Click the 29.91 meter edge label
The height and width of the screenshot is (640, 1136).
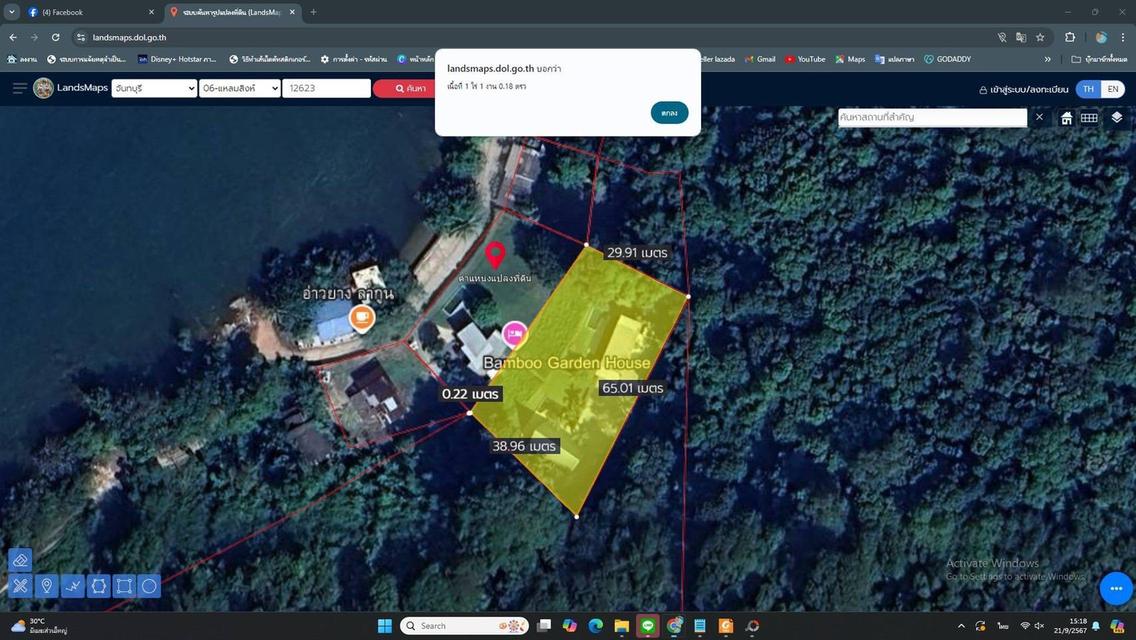click(637, 252)
